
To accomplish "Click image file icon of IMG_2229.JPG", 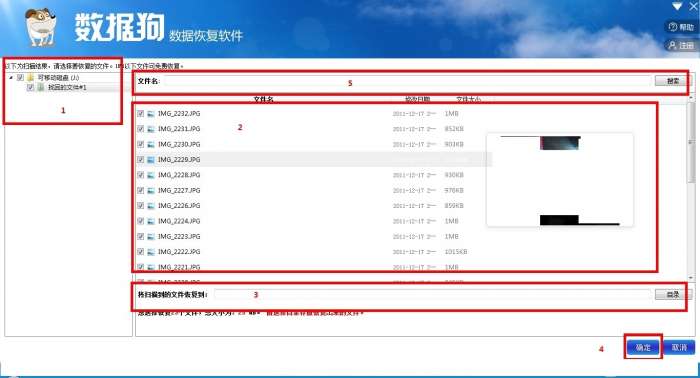I will pyautogui.click(x=151, y=160).
